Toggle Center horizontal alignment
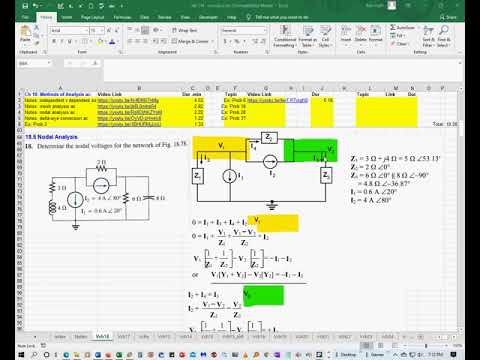This screenshot has height=360, width=480. tap(137, 41)
